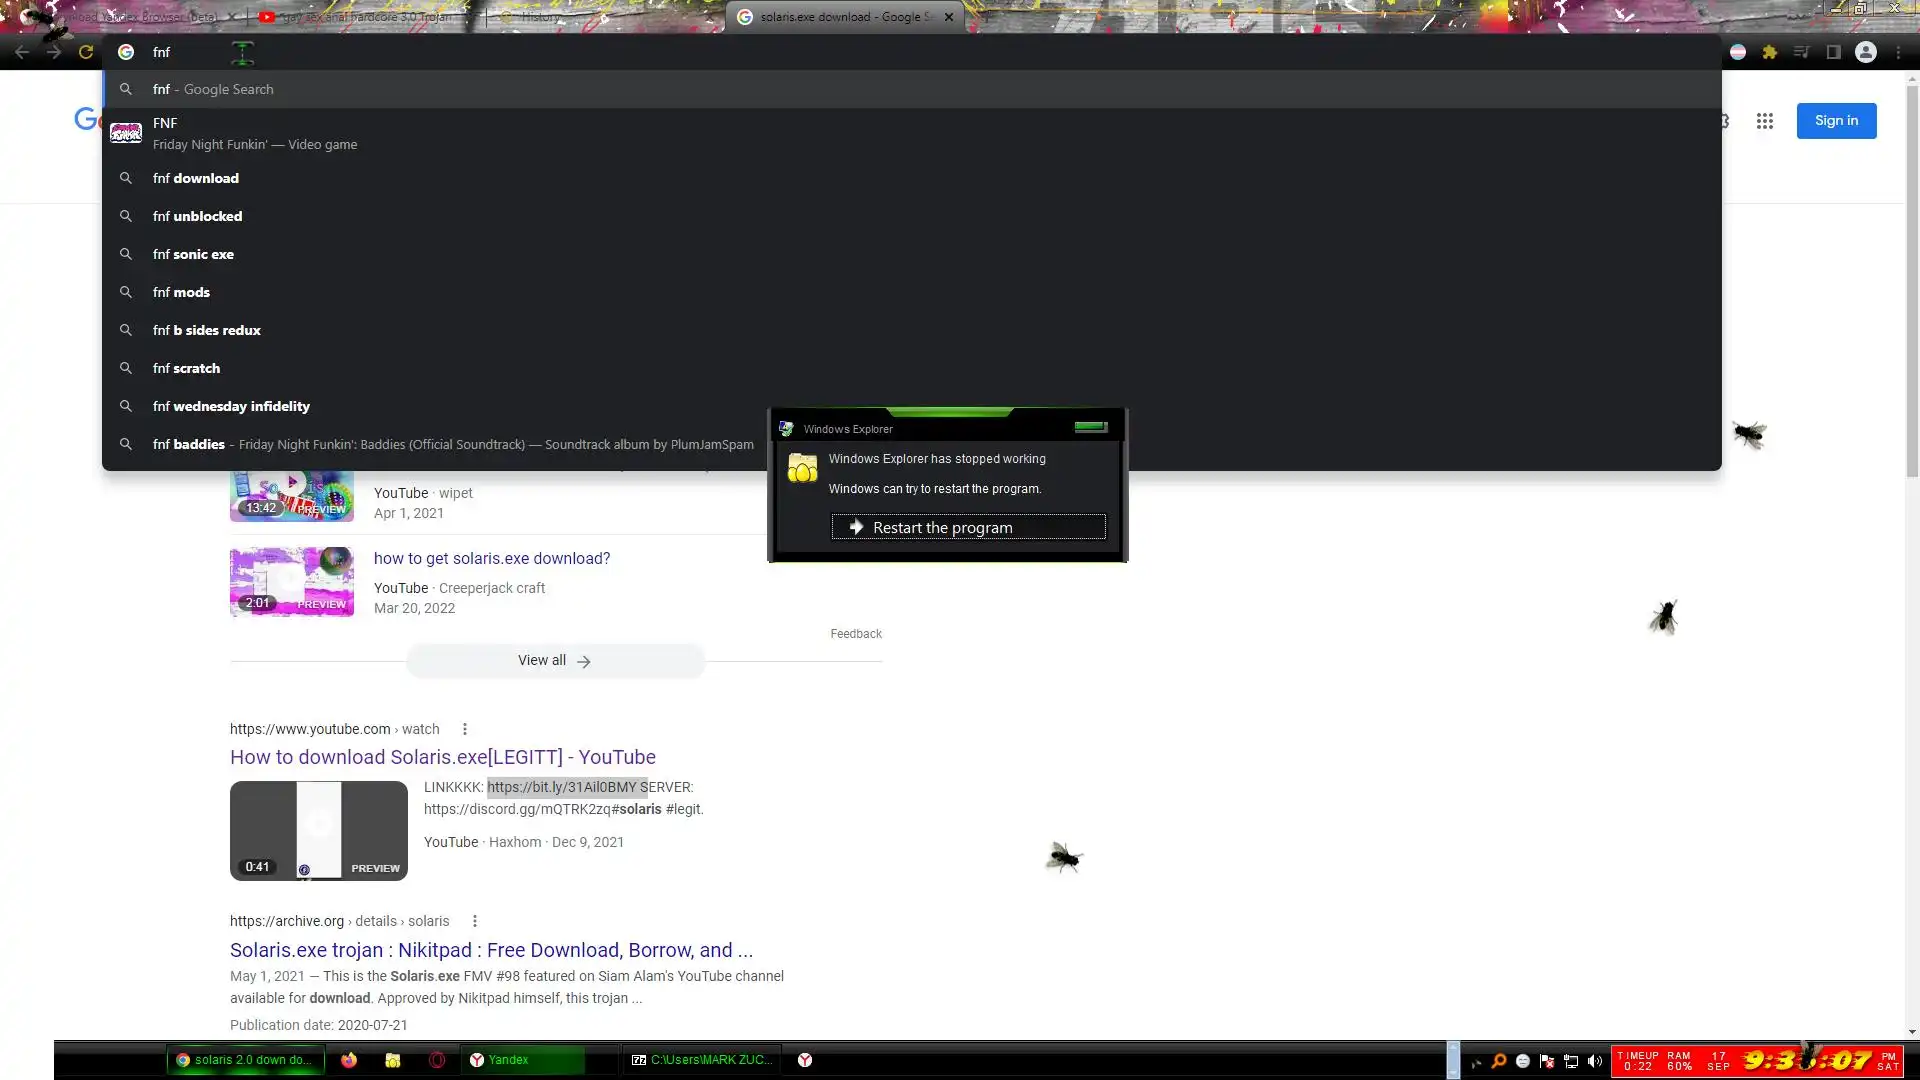The width and height of the screenshot is (1920, 1080).
Task: Click 'Restart the program' button
Action: point(968,527)
